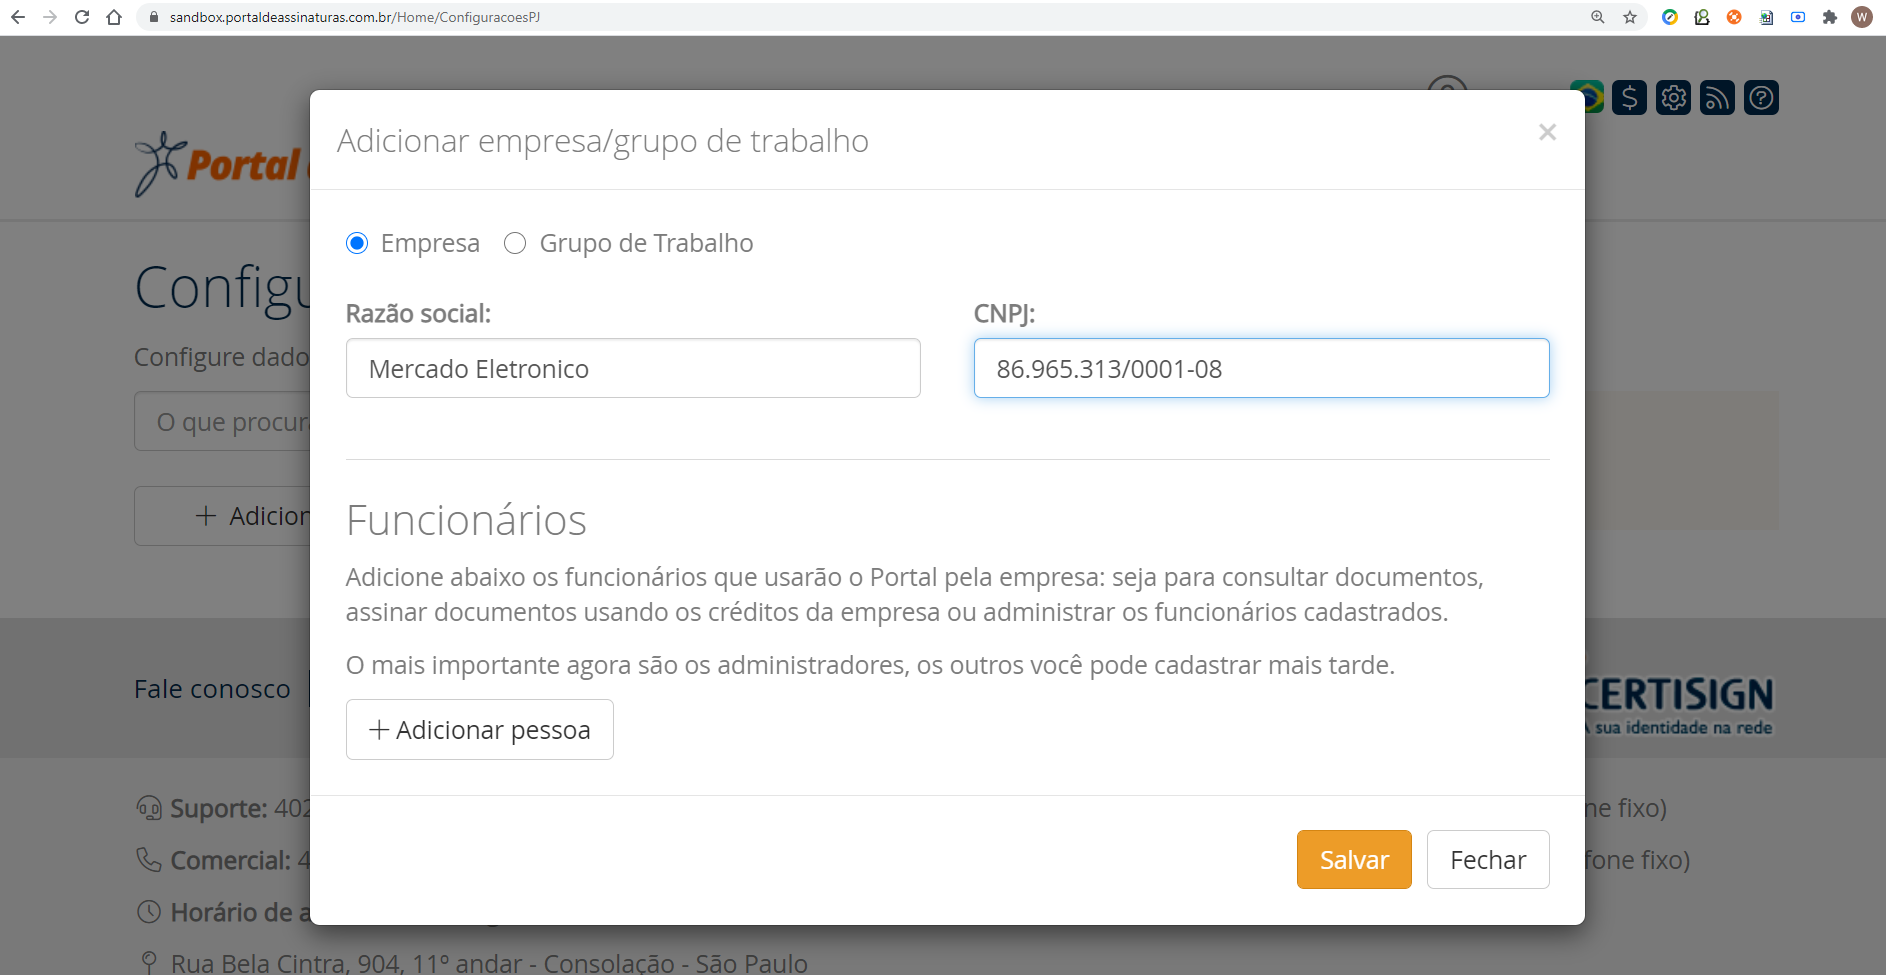Click the RSS feed icon
This screenshot has width=1886, height=975.
click(1717, 98)
